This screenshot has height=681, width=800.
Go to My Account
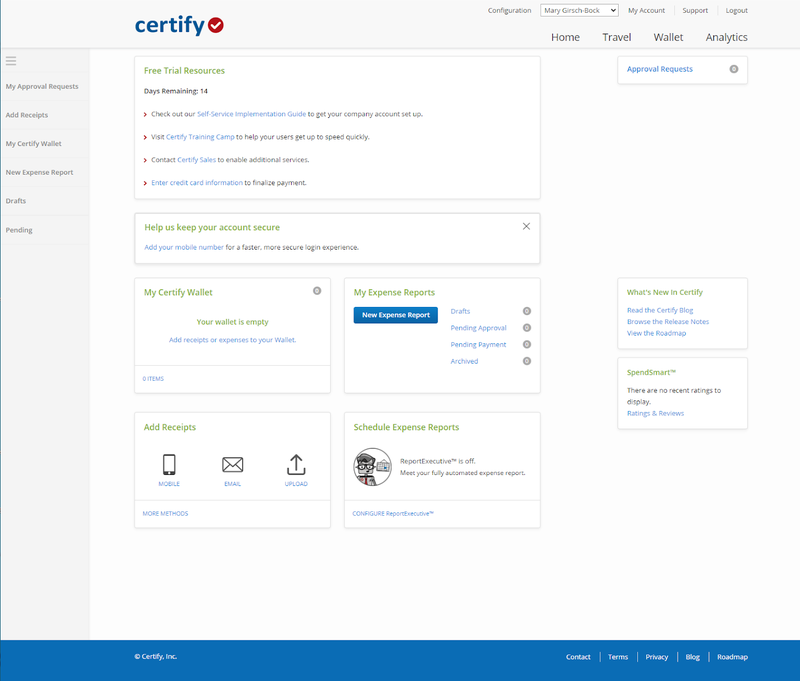coord(646,10)
